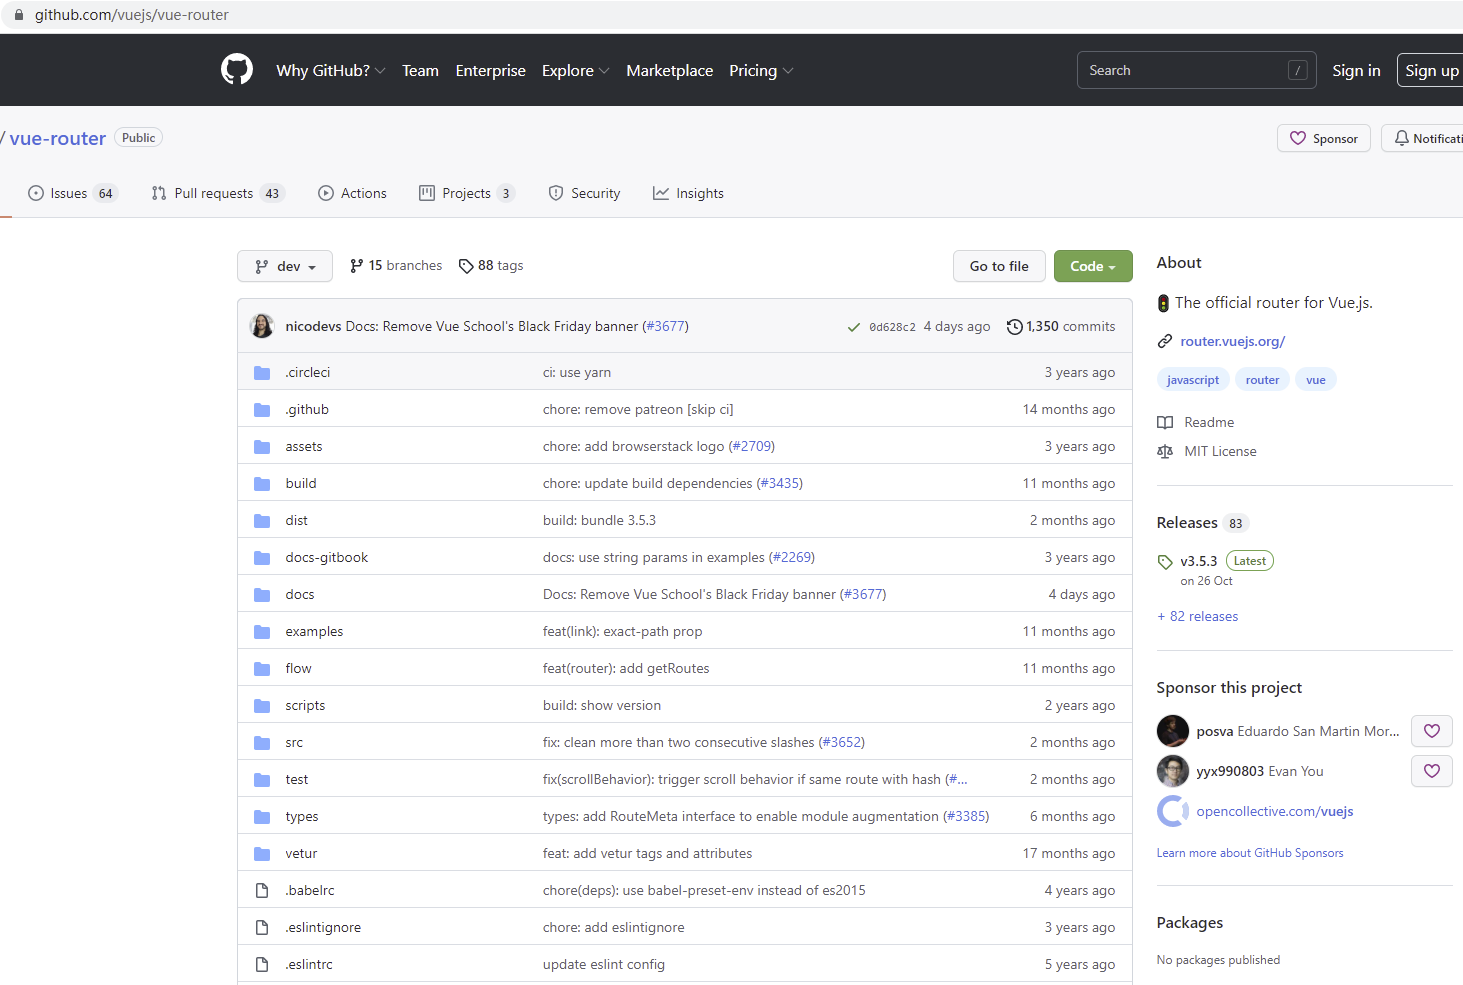Click the link icon beside router.vuejs.org

click(1165, 342)
